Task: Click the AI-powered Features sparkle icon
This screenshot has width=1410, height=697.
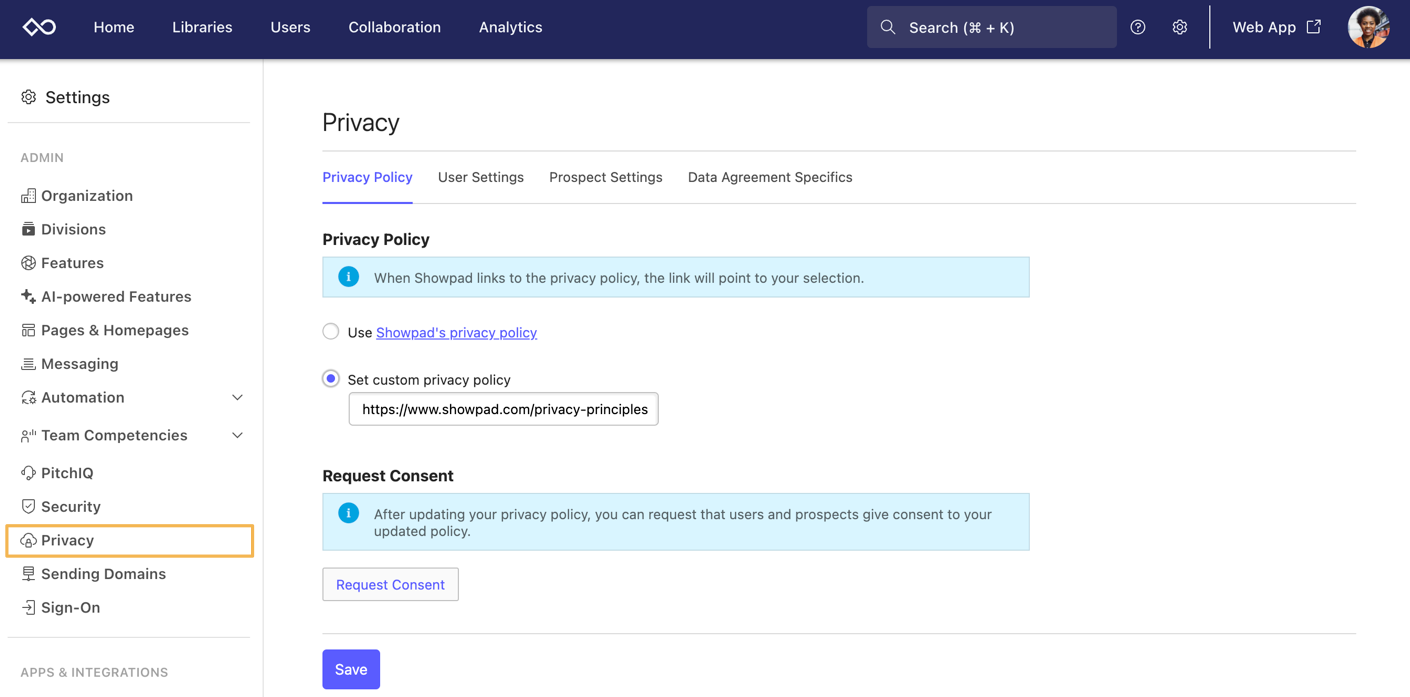Action: click(x=28, y=297)
